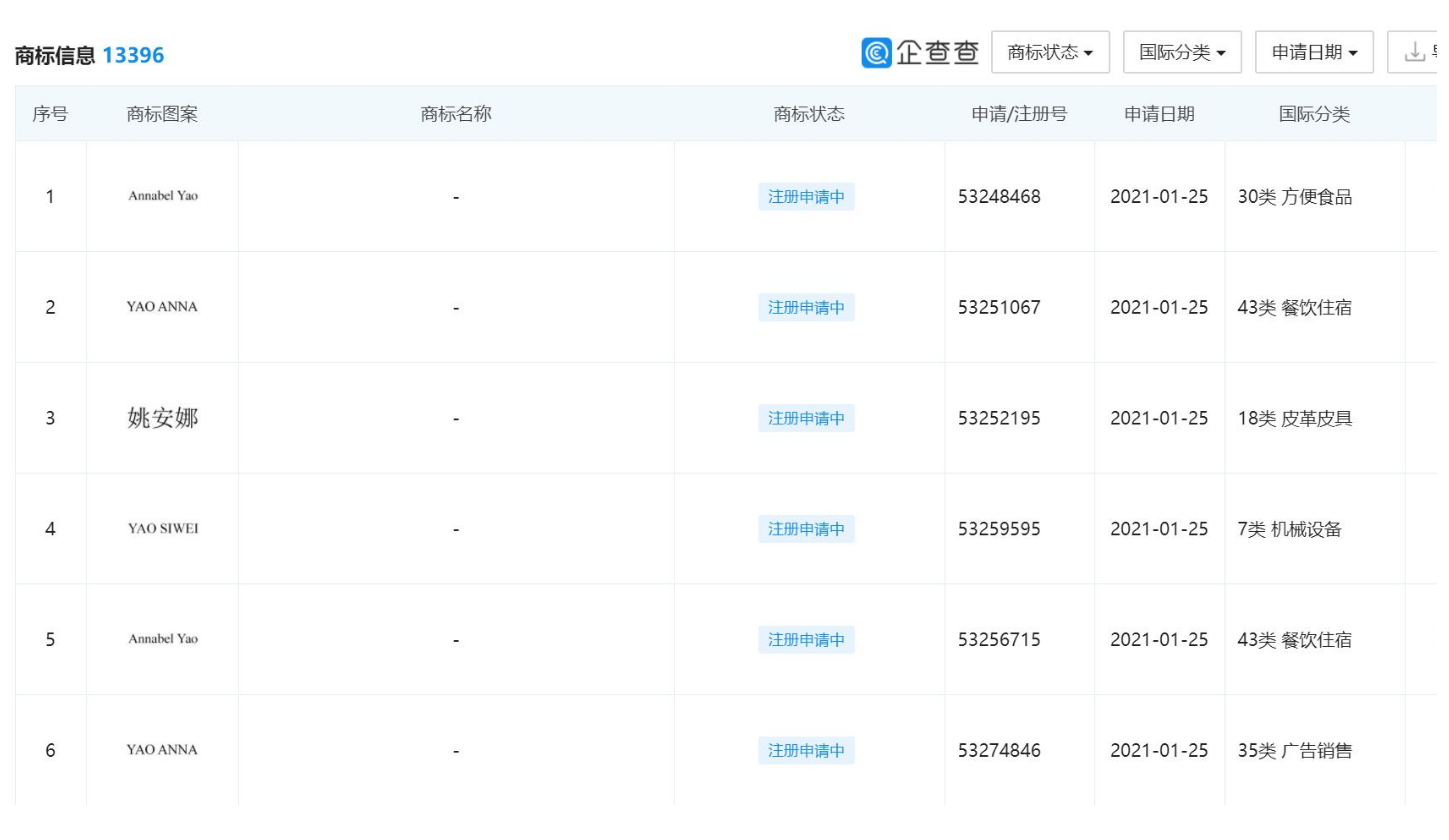Select the 35类 广告销售 category cell
Image resolution: width=1449 pixels, height=840 pixels.
pyautogui.click(x=1295, y=750)
